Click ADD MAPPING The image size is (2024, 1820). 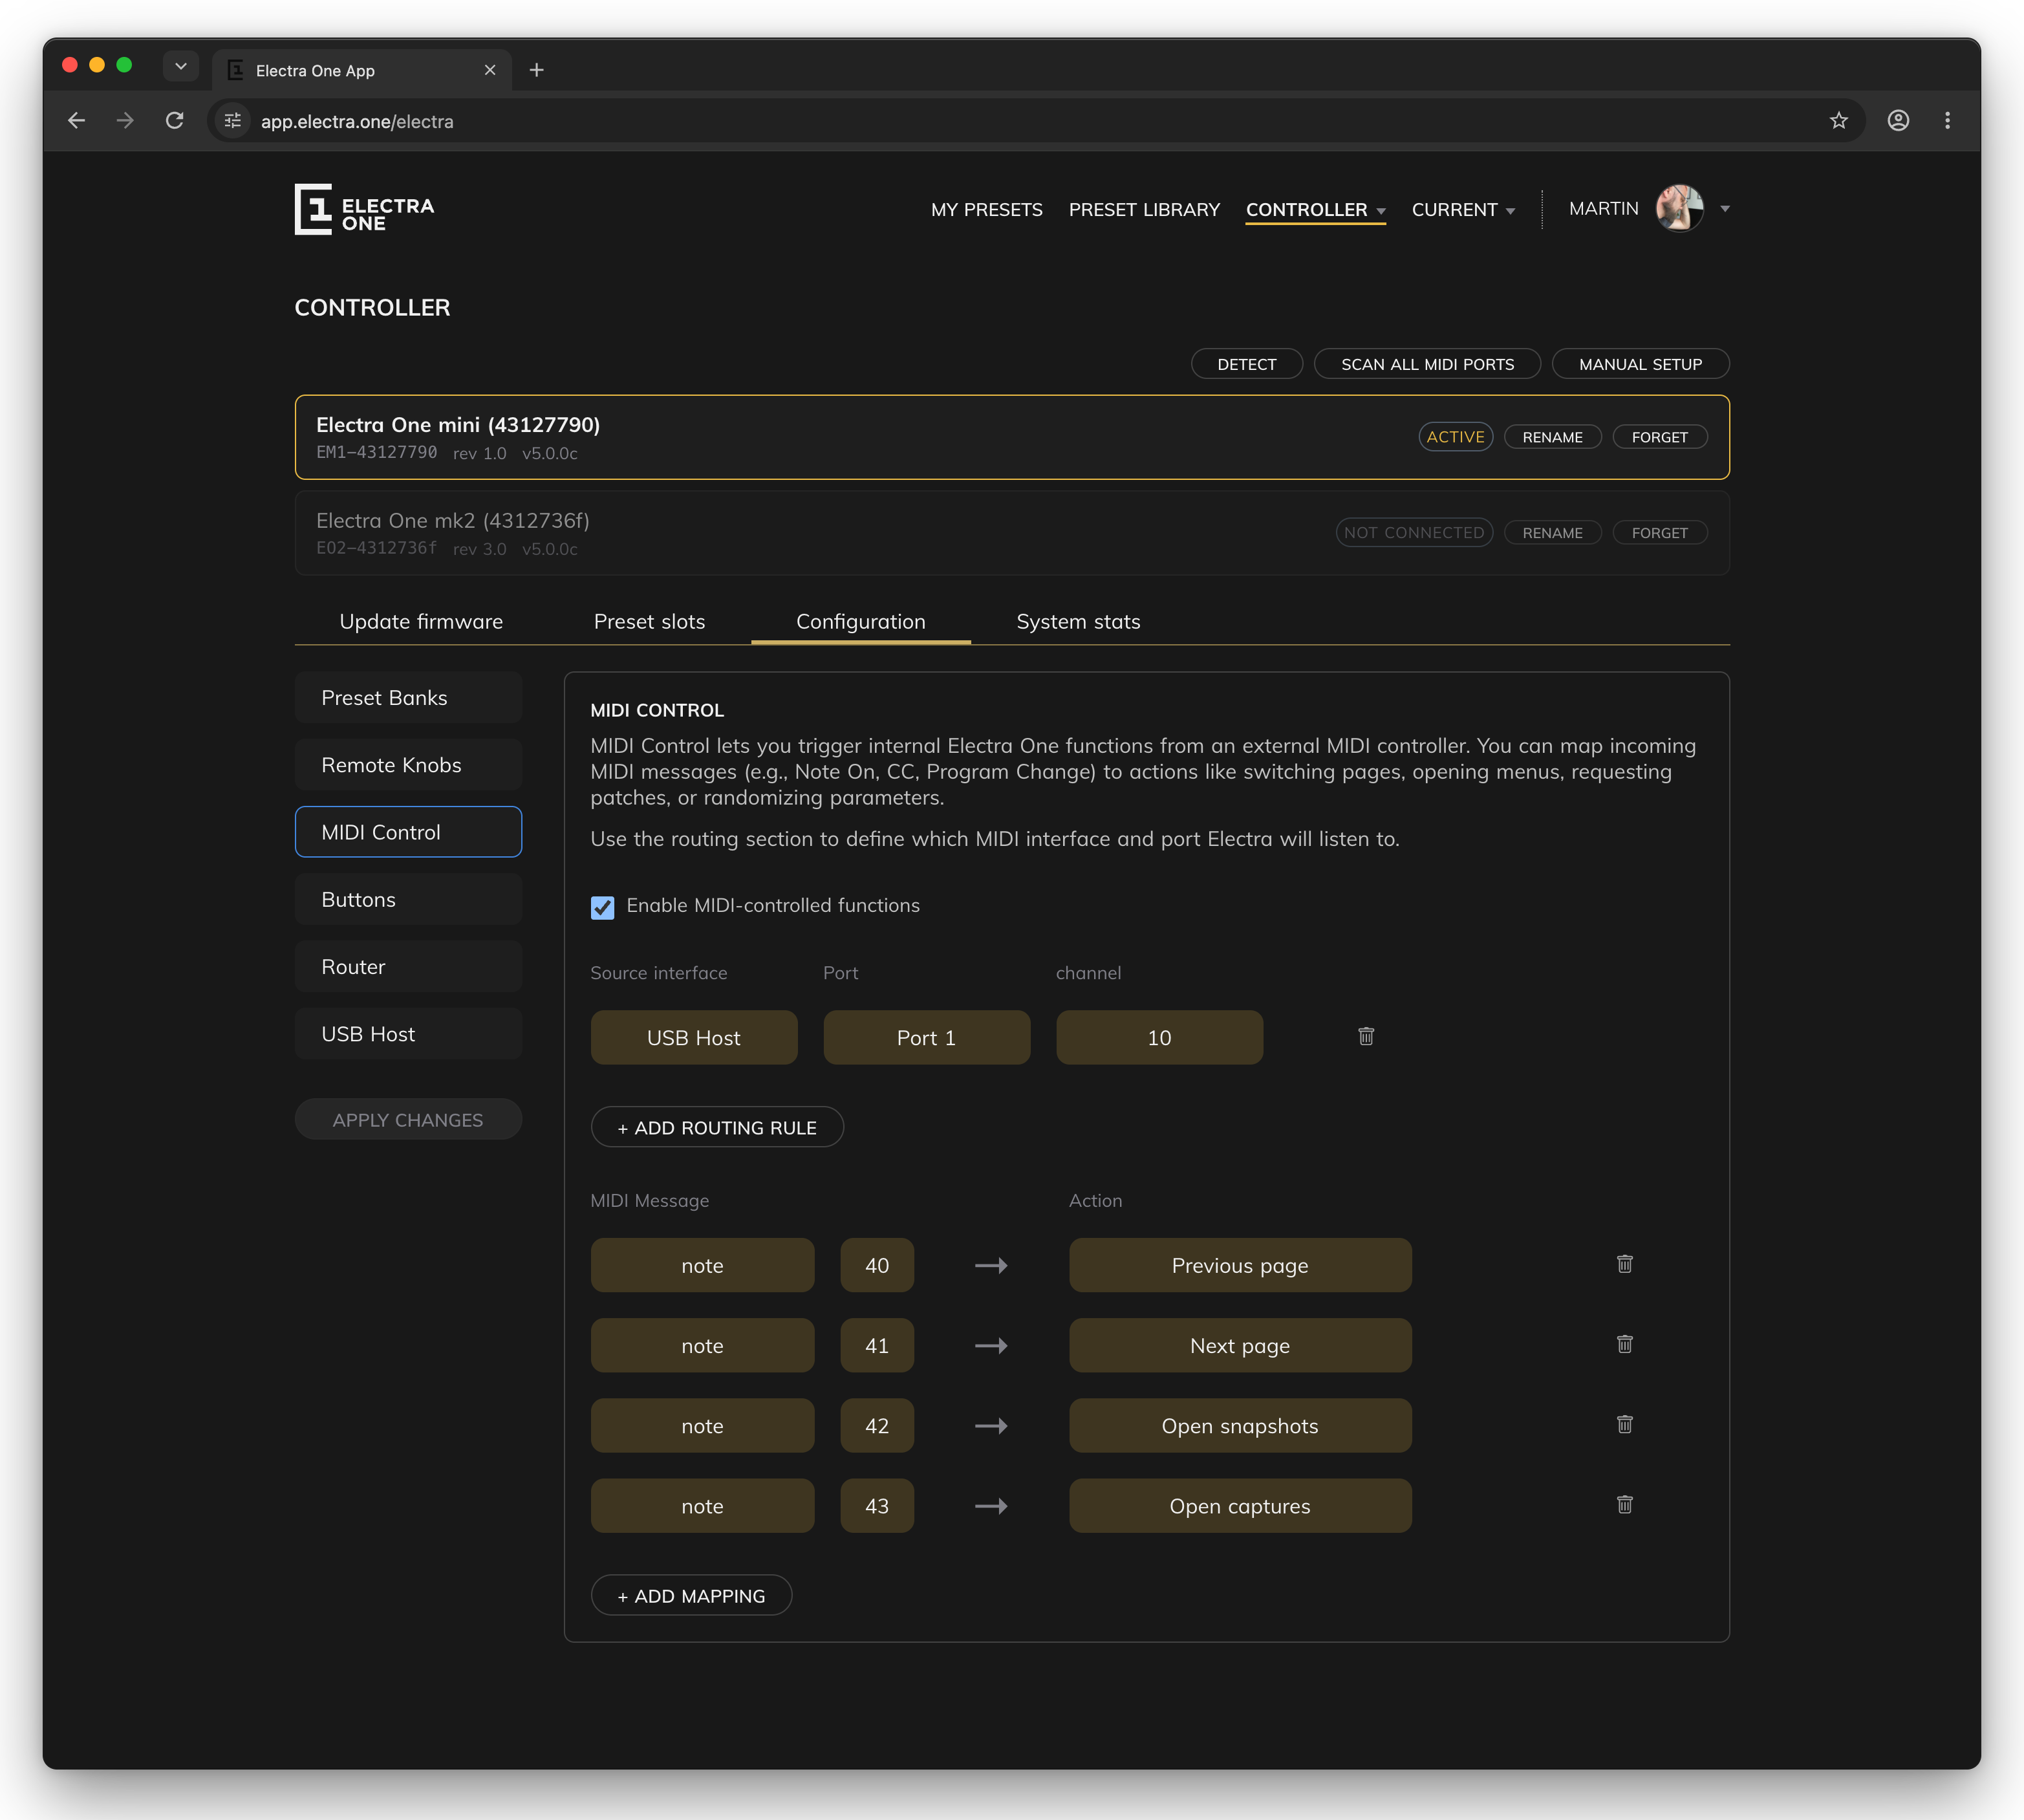tap(691, 1595)
